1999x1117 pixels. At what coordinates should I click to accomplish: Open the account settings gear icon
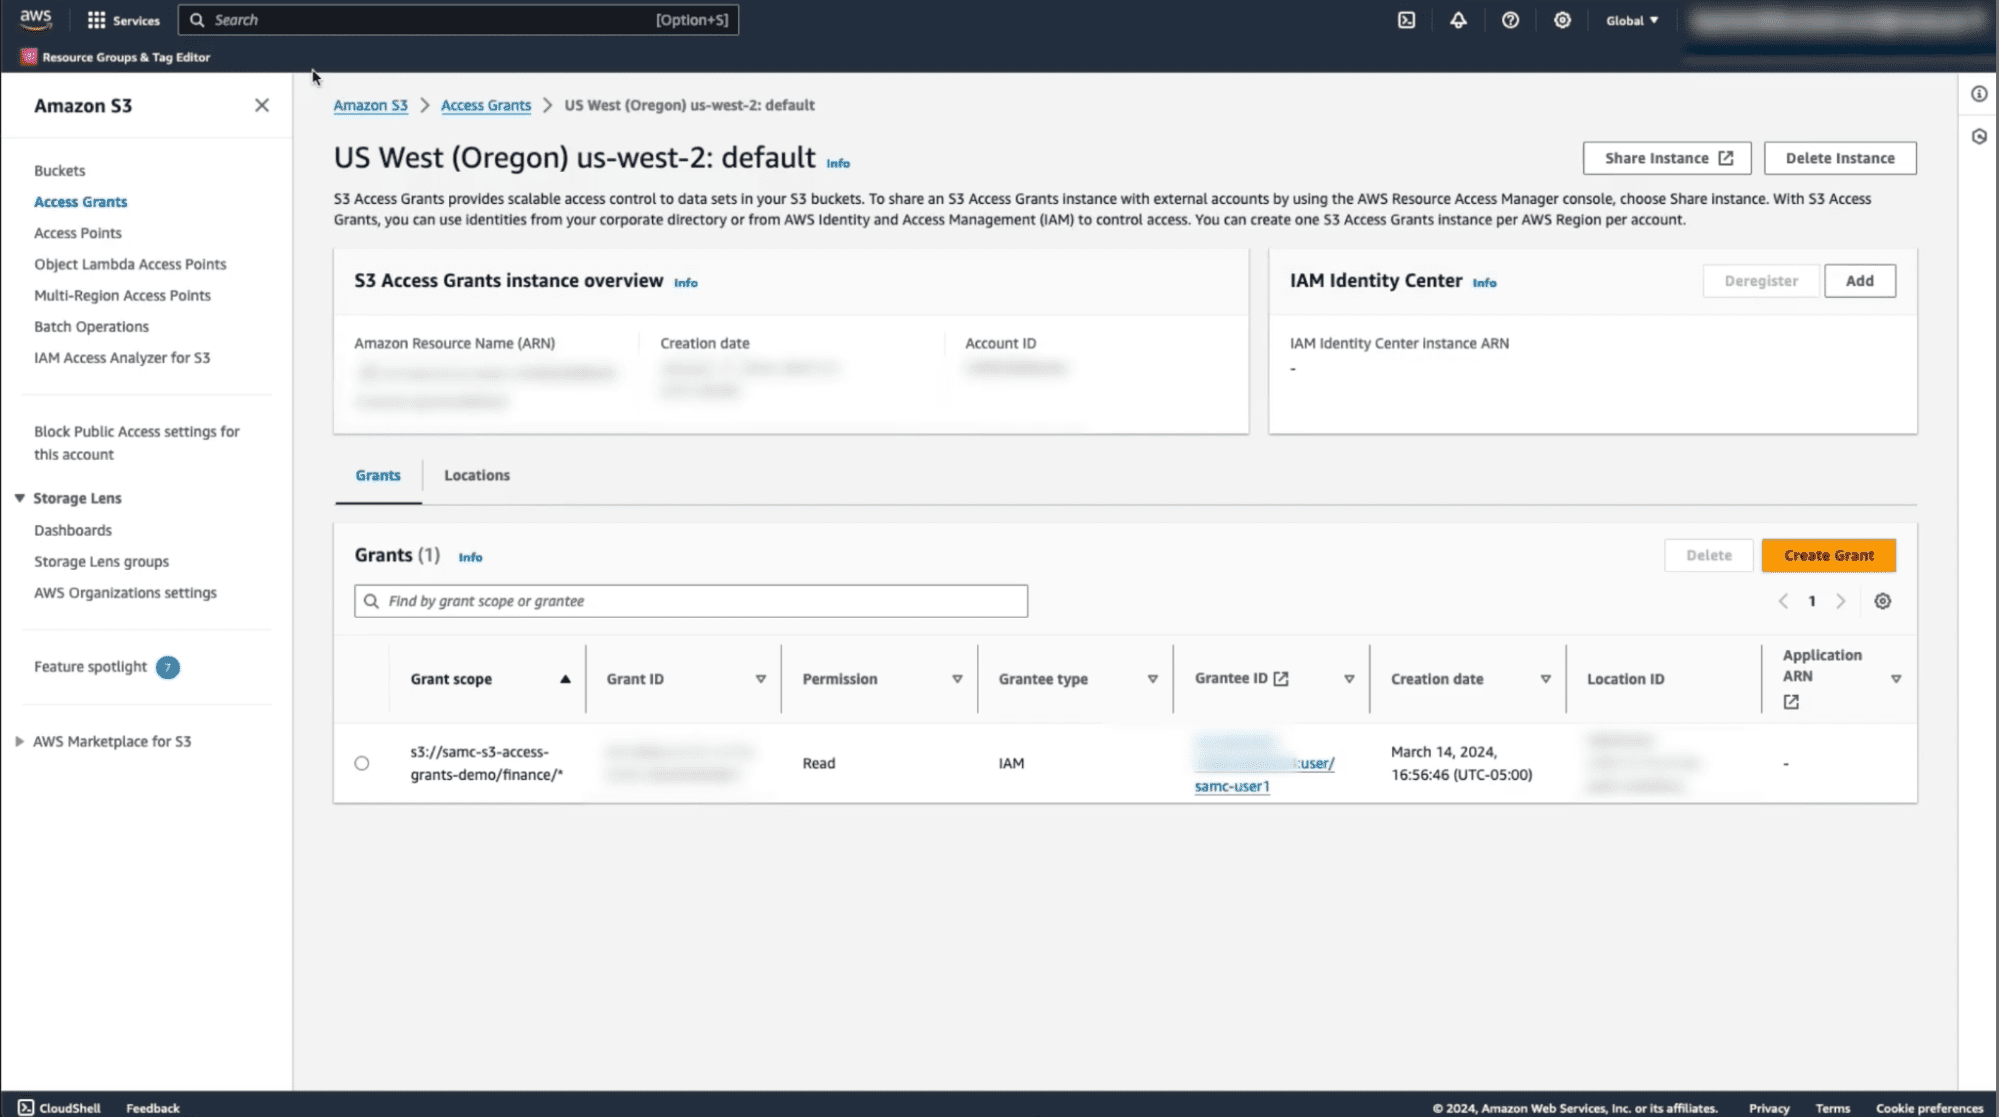1562,20
